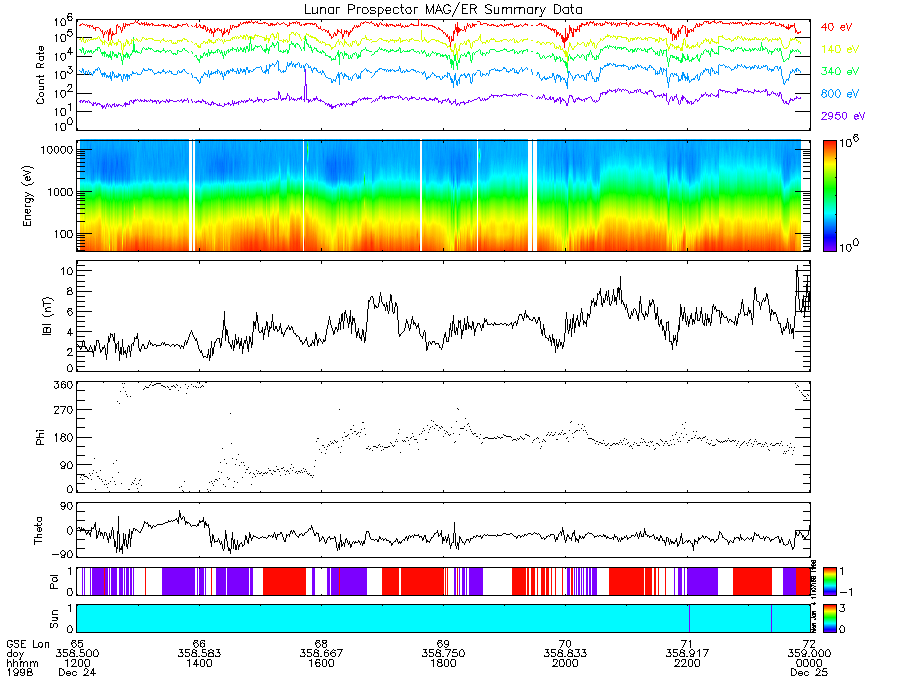Click the purple 2950 eV legend label
This screenshot has width=900, height=700.
[x=843, y=116]
